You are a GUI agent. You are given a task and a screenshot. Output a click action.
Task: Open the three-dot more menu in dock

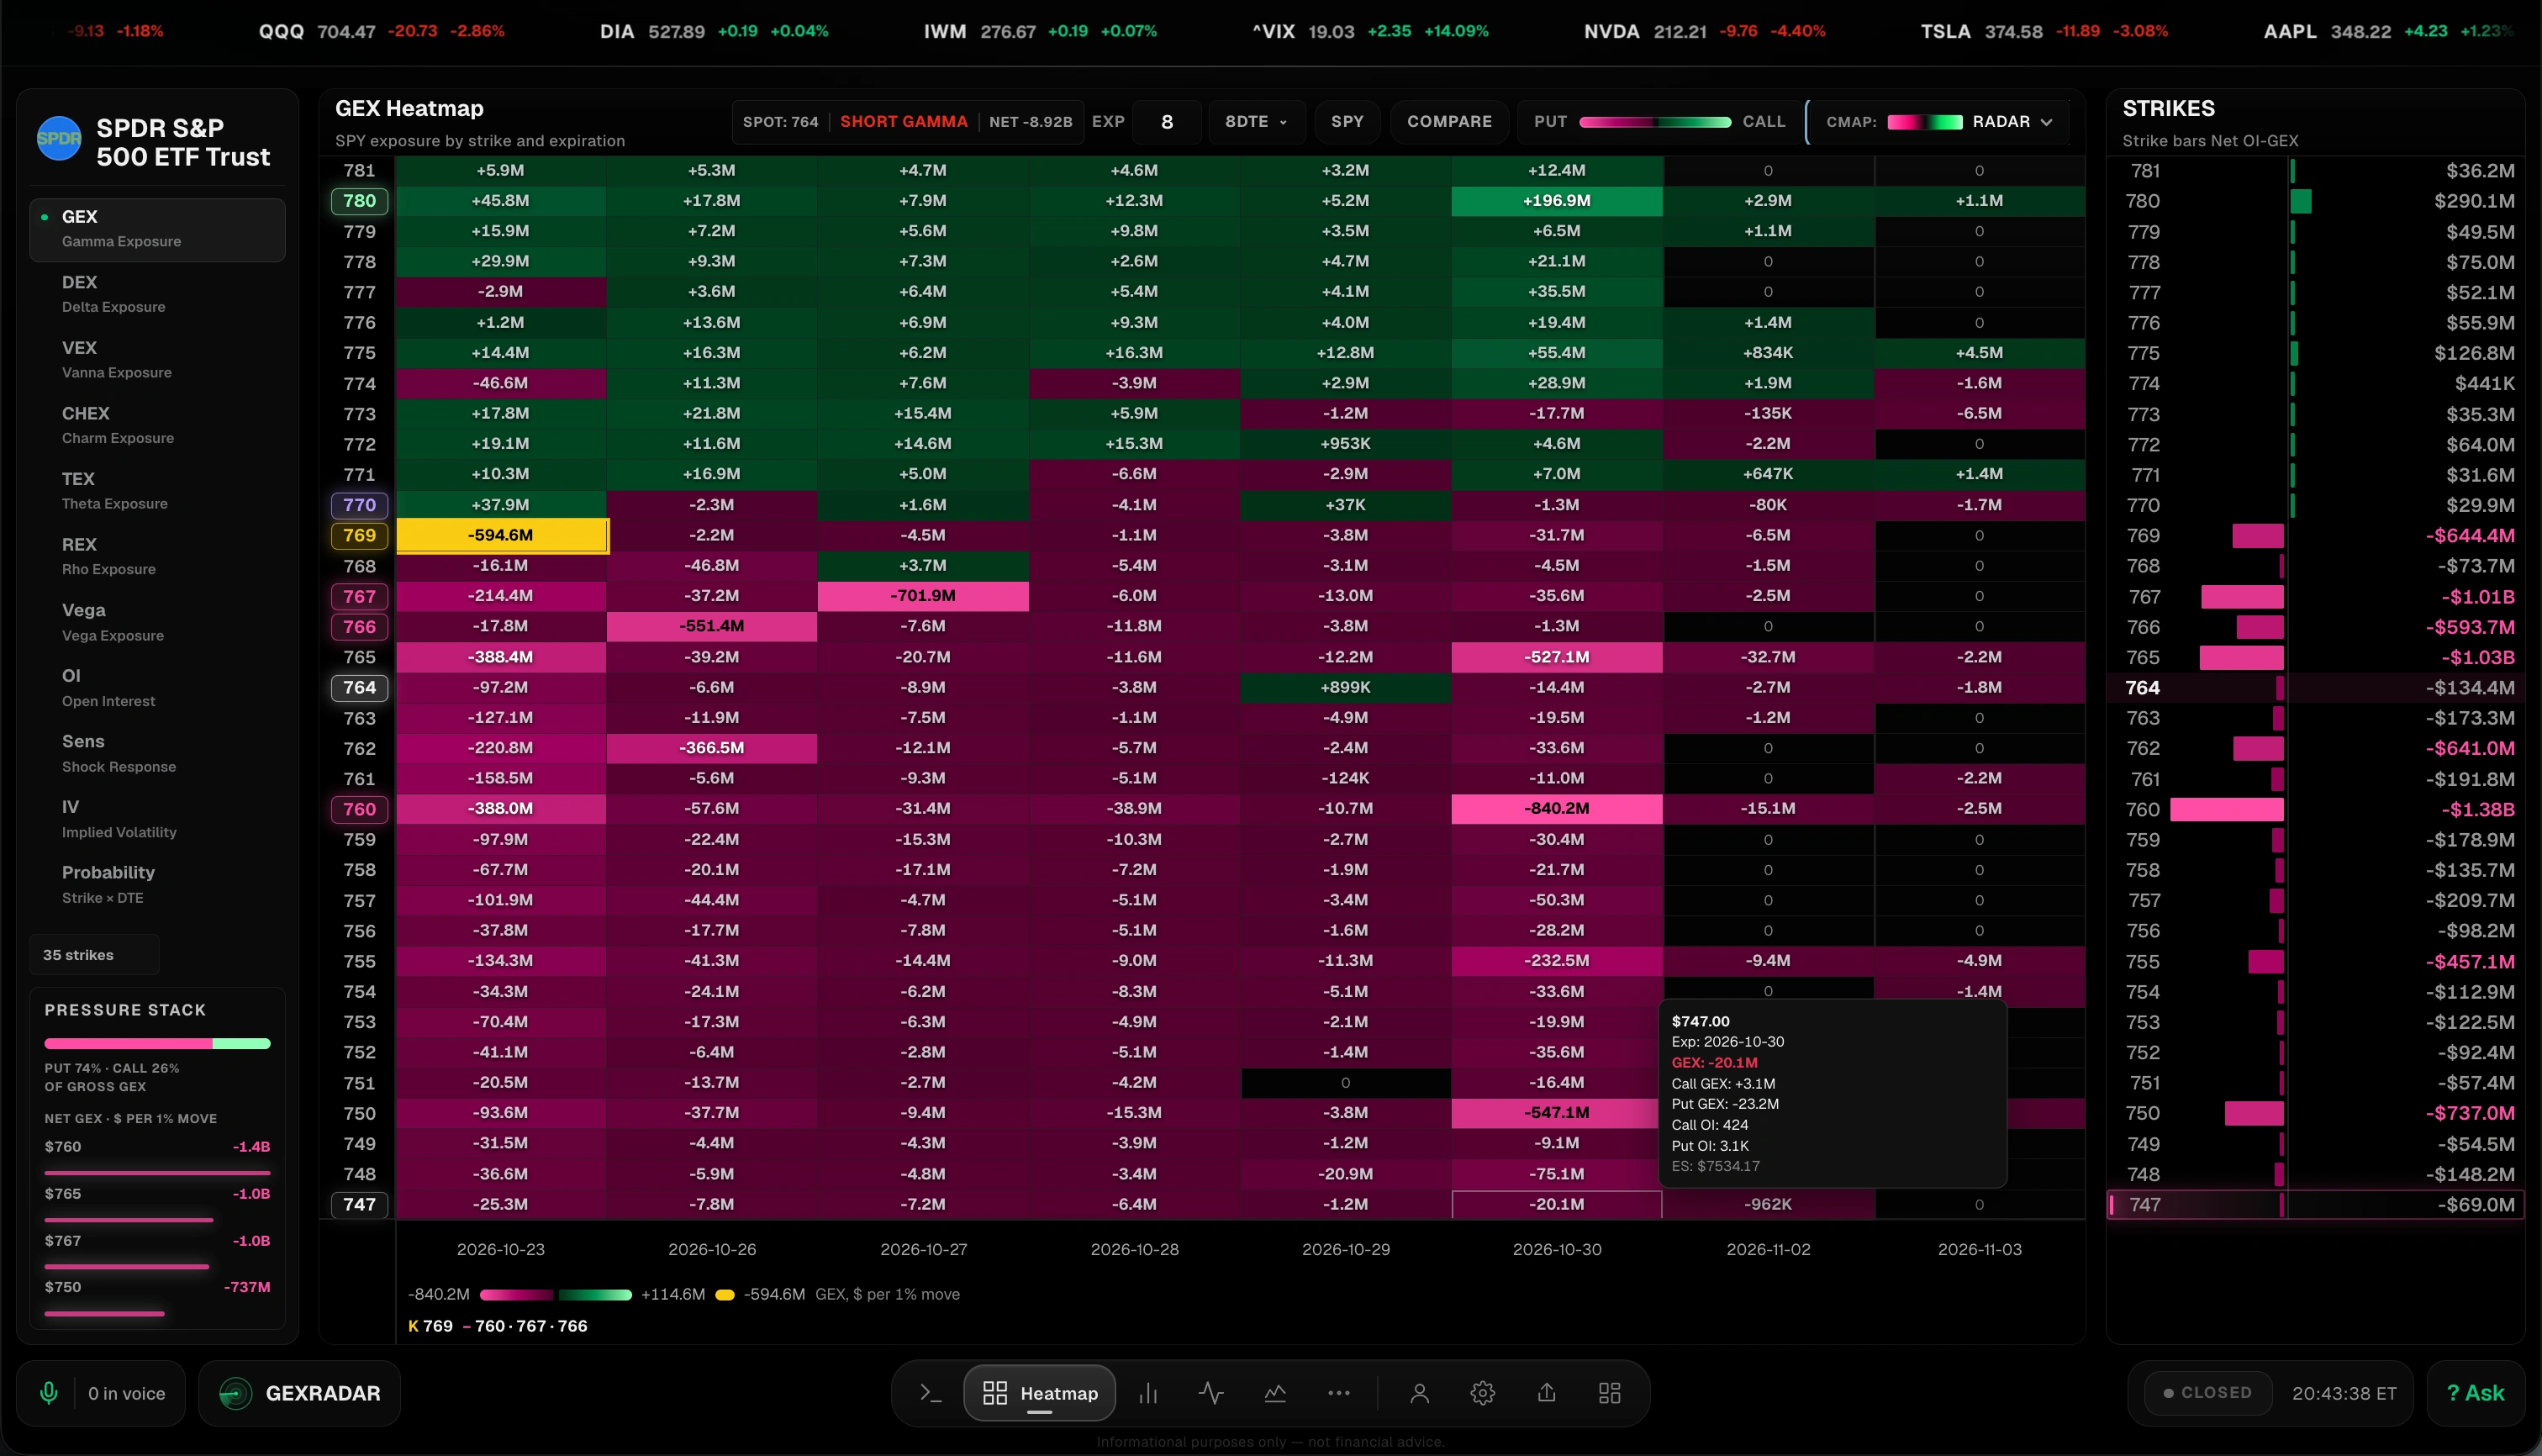click(x=1339, y=1393)
